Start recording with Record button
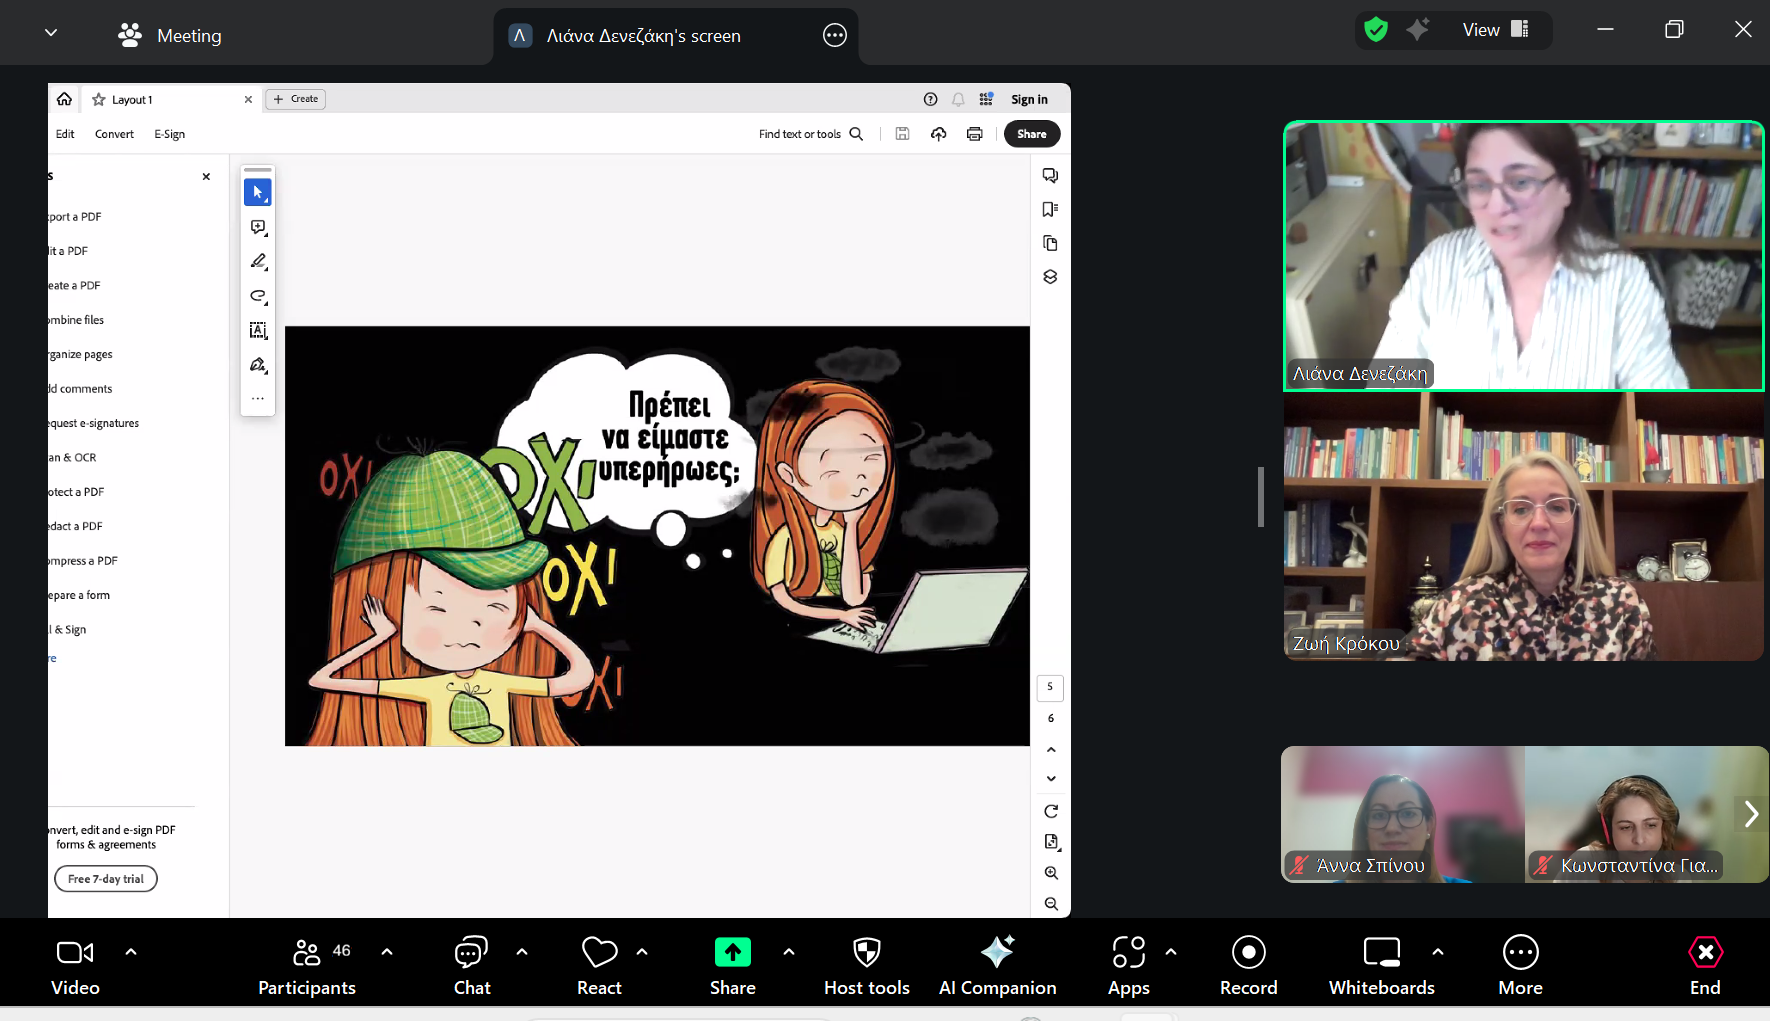Screen dimensions: 1770x1021 click(x=1248, y=965)
